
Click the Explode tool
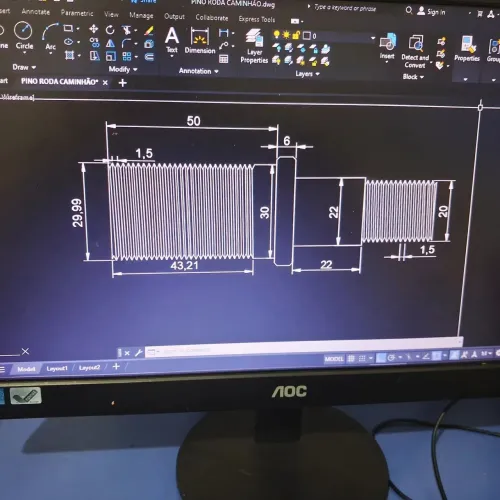coord(149,44)
